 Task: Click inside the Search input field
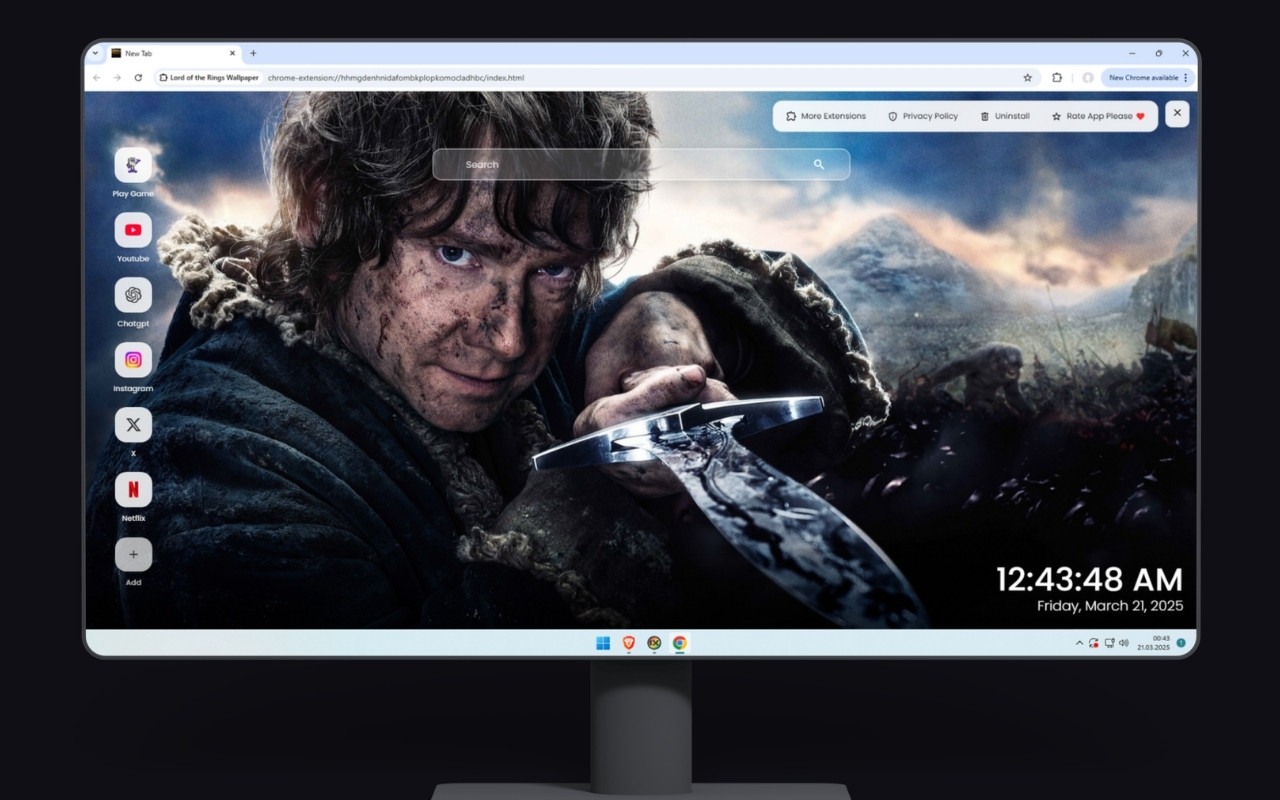(600, 164)
